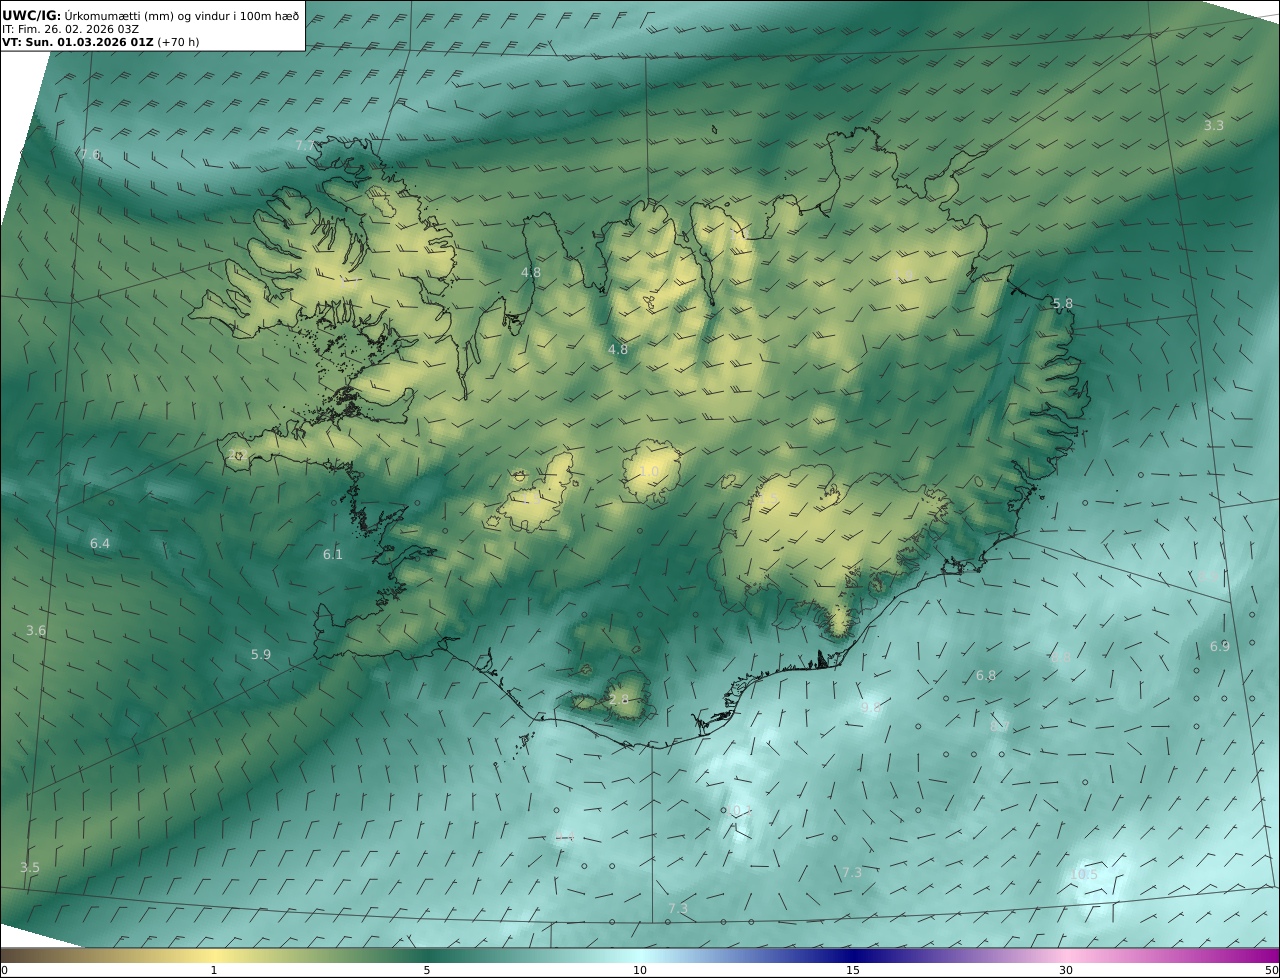The height and width of the screenshot is (978, 1280).
Task: Click the 5.8 value near the east coast
Action: pos(1062,303)
